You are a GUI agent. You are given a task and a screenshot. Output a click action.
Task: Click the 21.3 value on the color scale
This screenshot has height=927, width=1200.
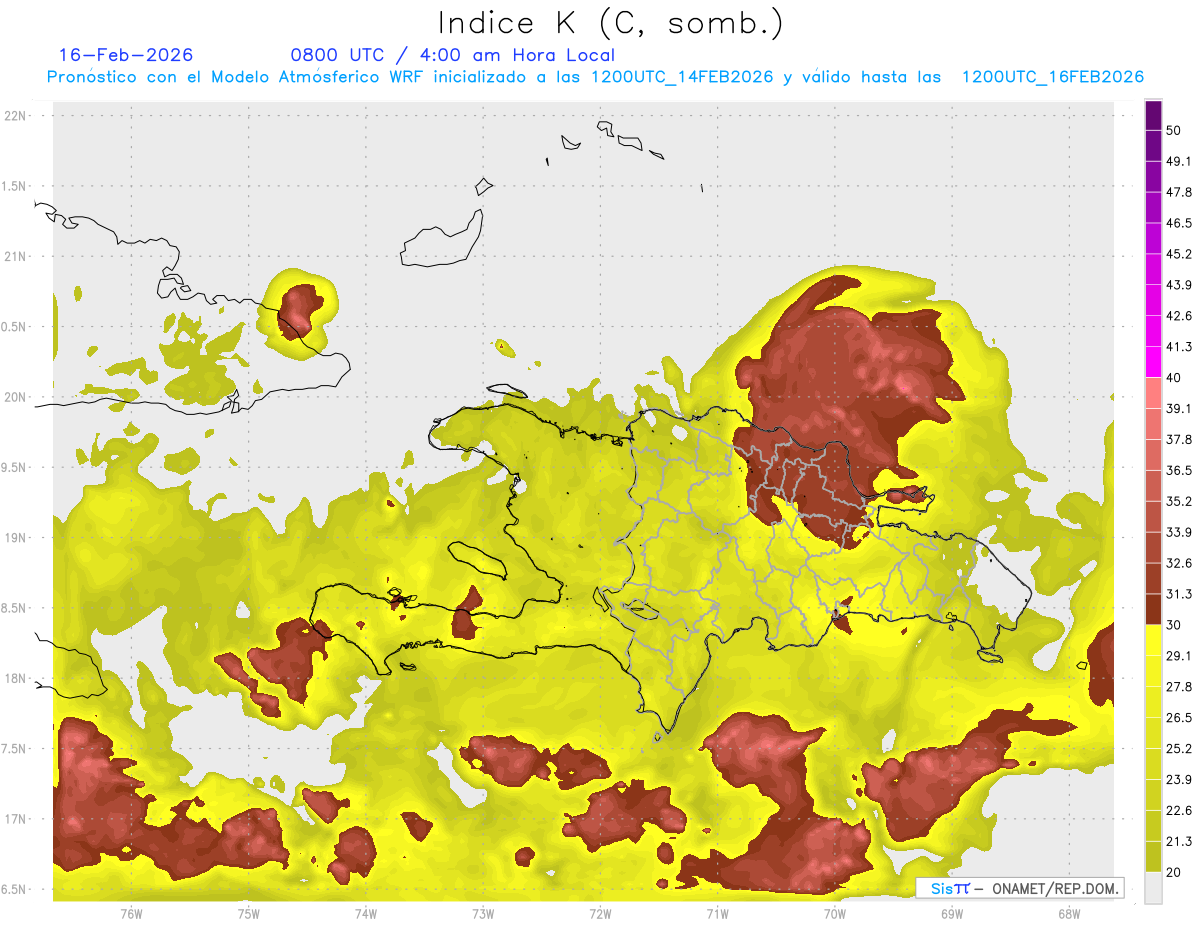coord(1179,841)
